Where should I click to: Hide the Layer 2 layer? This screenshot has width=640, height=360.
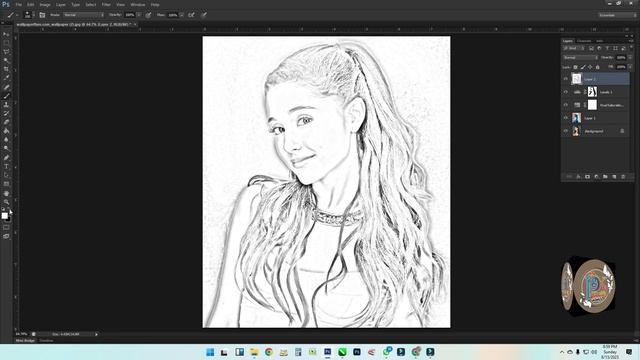coord(566,79)
